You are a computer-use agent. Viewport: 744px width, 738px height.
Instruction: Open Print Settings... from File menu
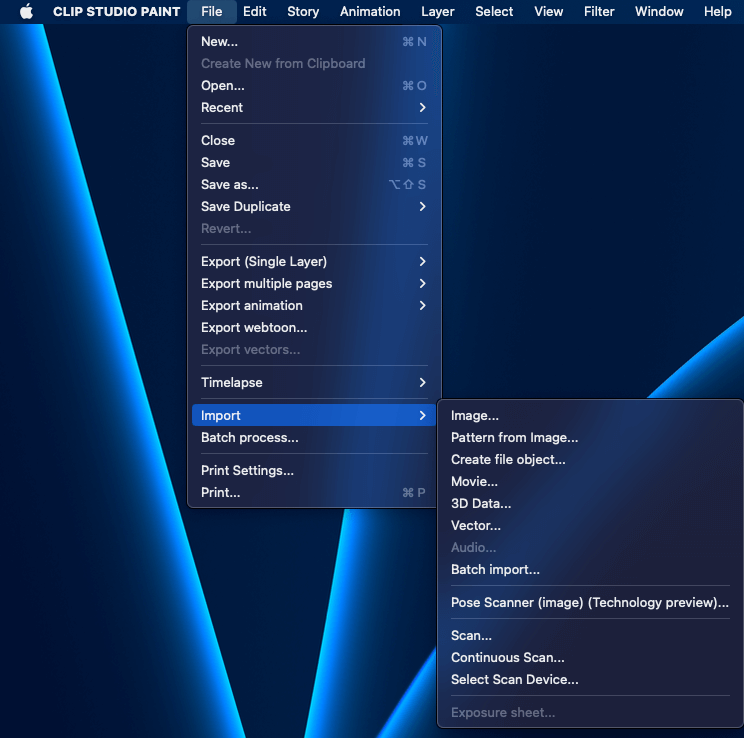[314, 470]
